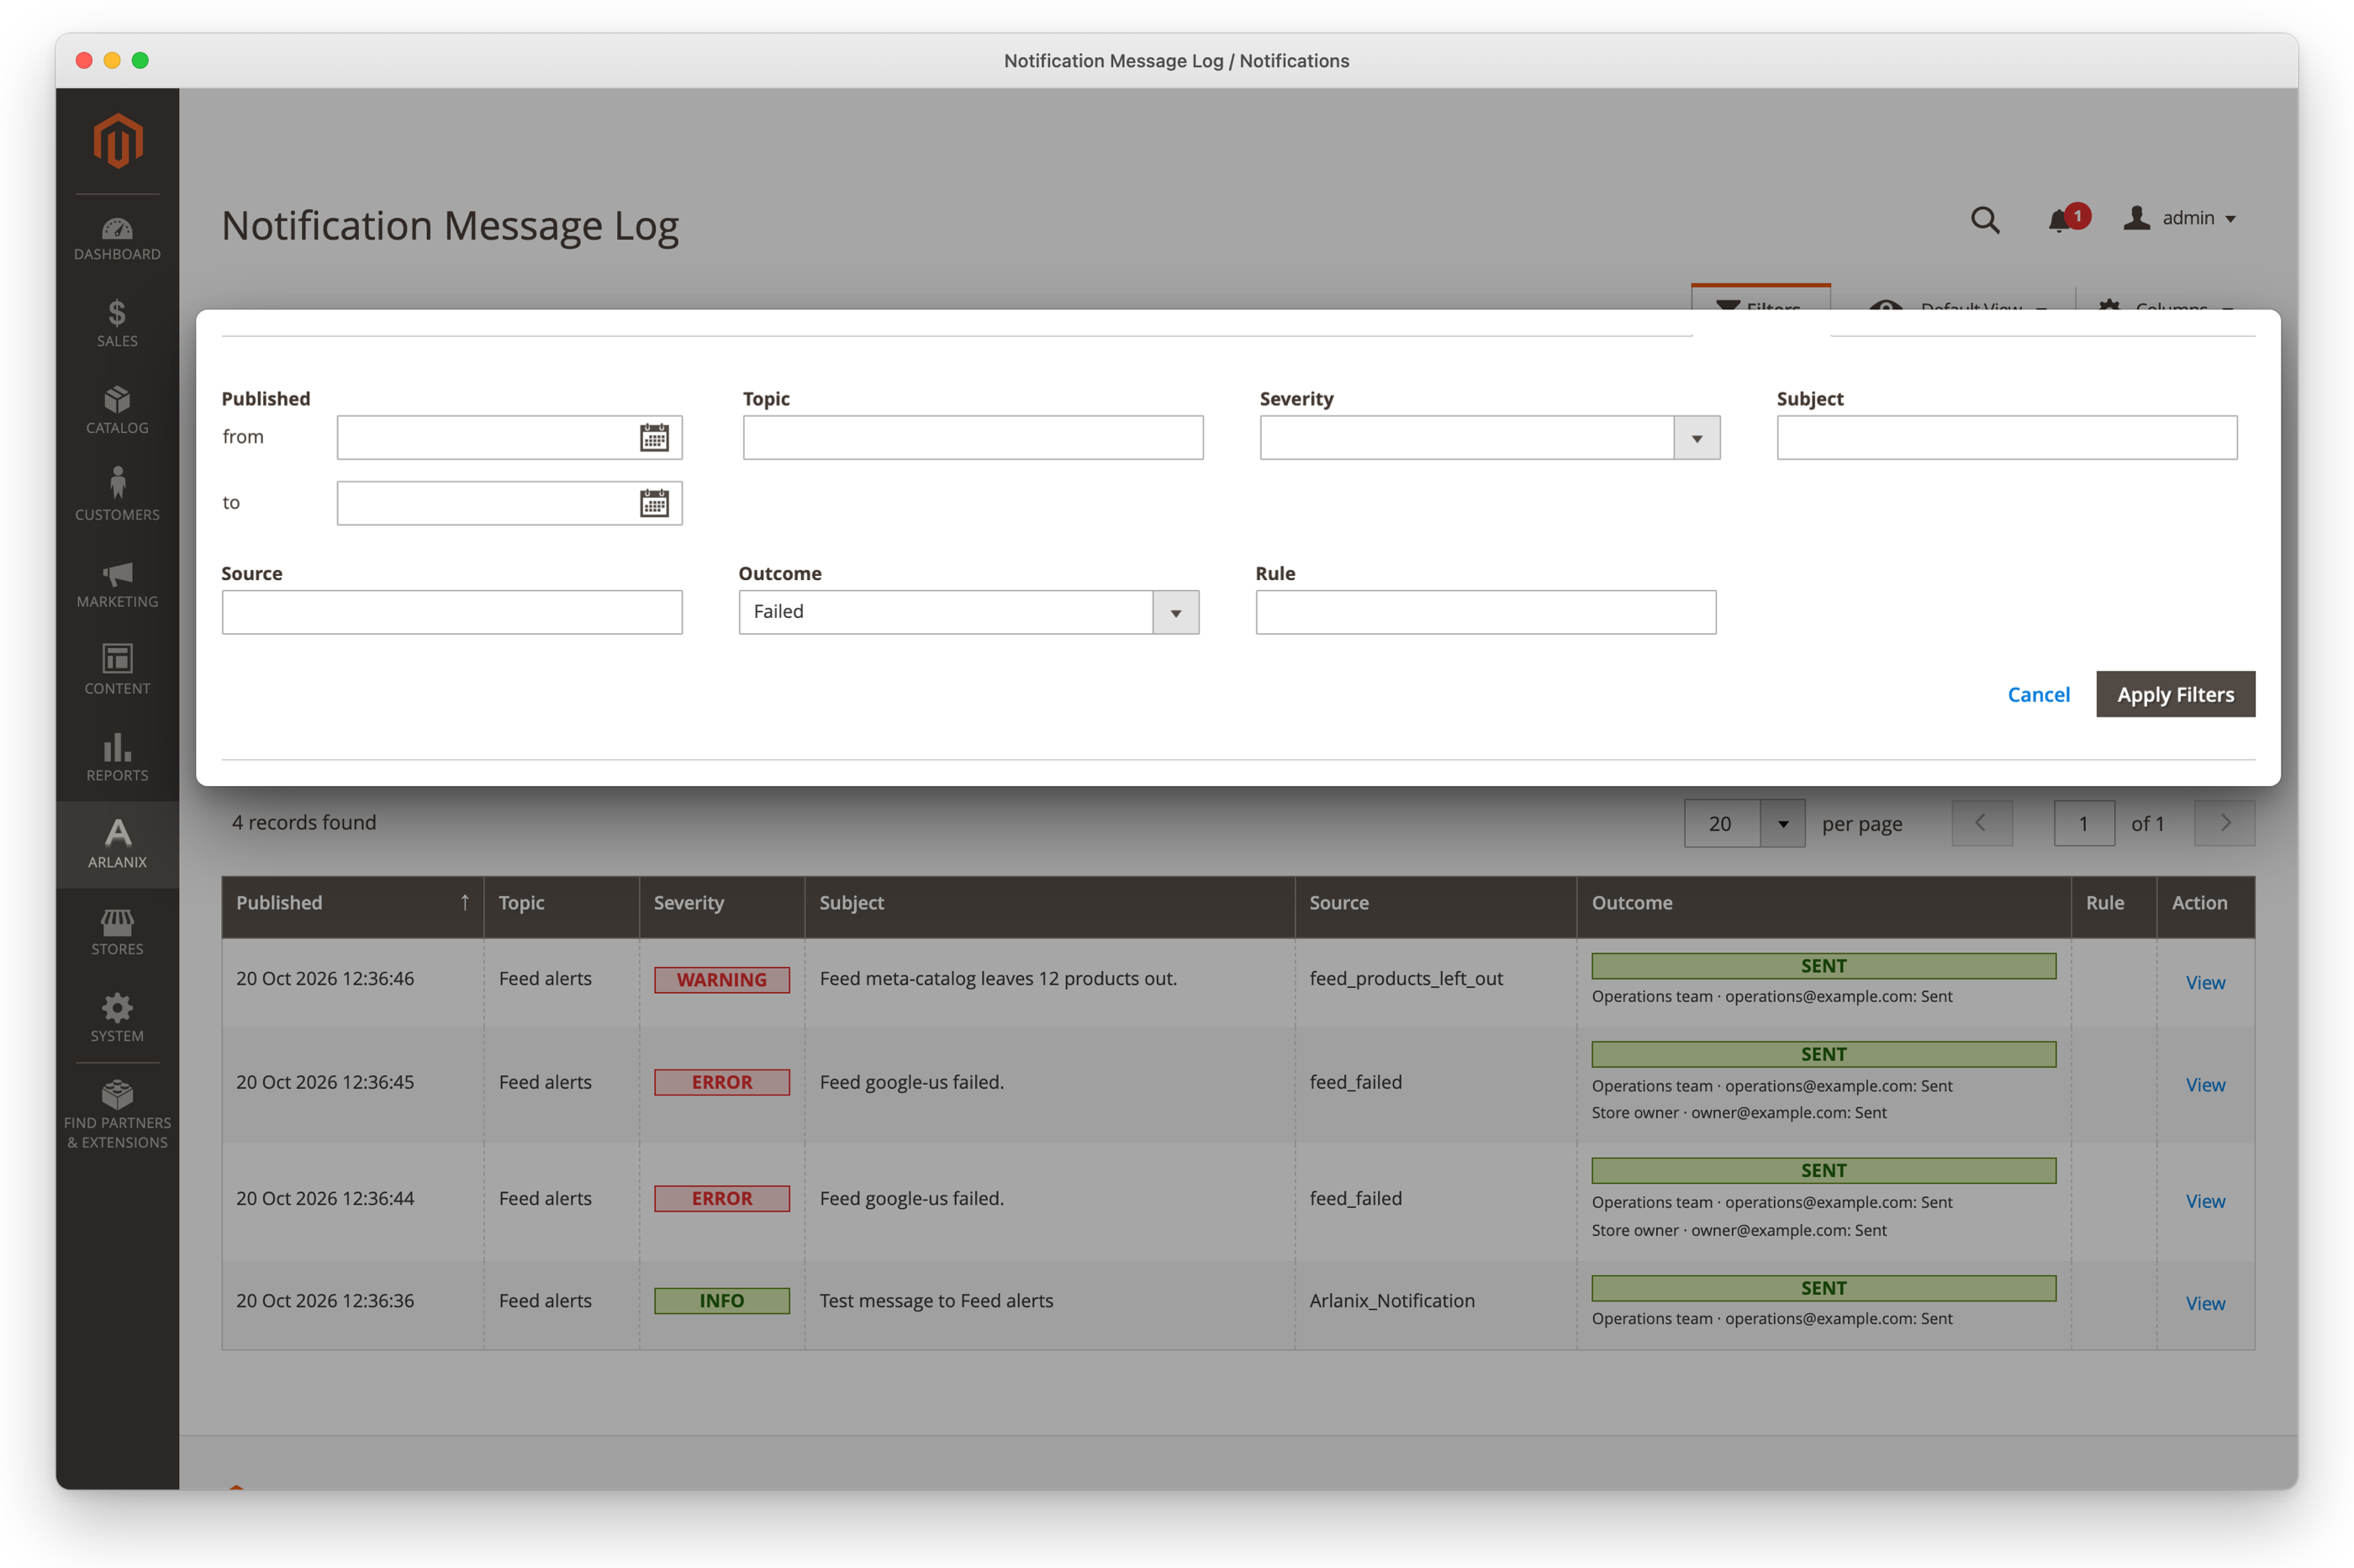Click the Magento logo
Image resolution: width=2354 pixels, height=1568 pixels.
(117, 140)
